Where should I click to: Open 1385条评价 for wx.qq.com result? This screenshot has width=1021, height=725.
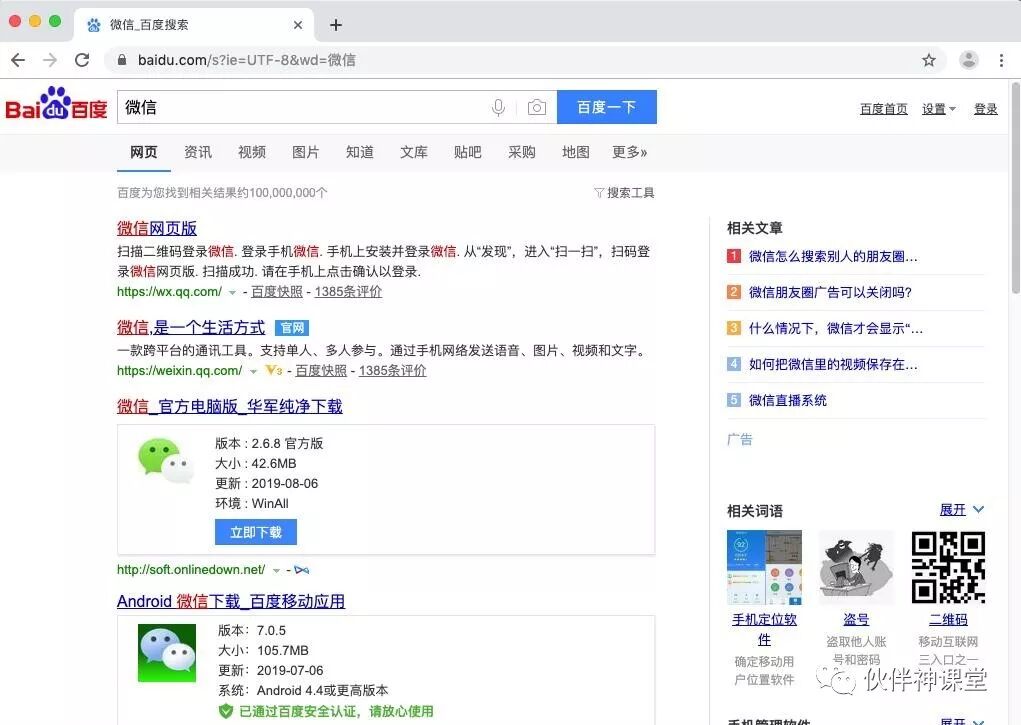(348, 292)
